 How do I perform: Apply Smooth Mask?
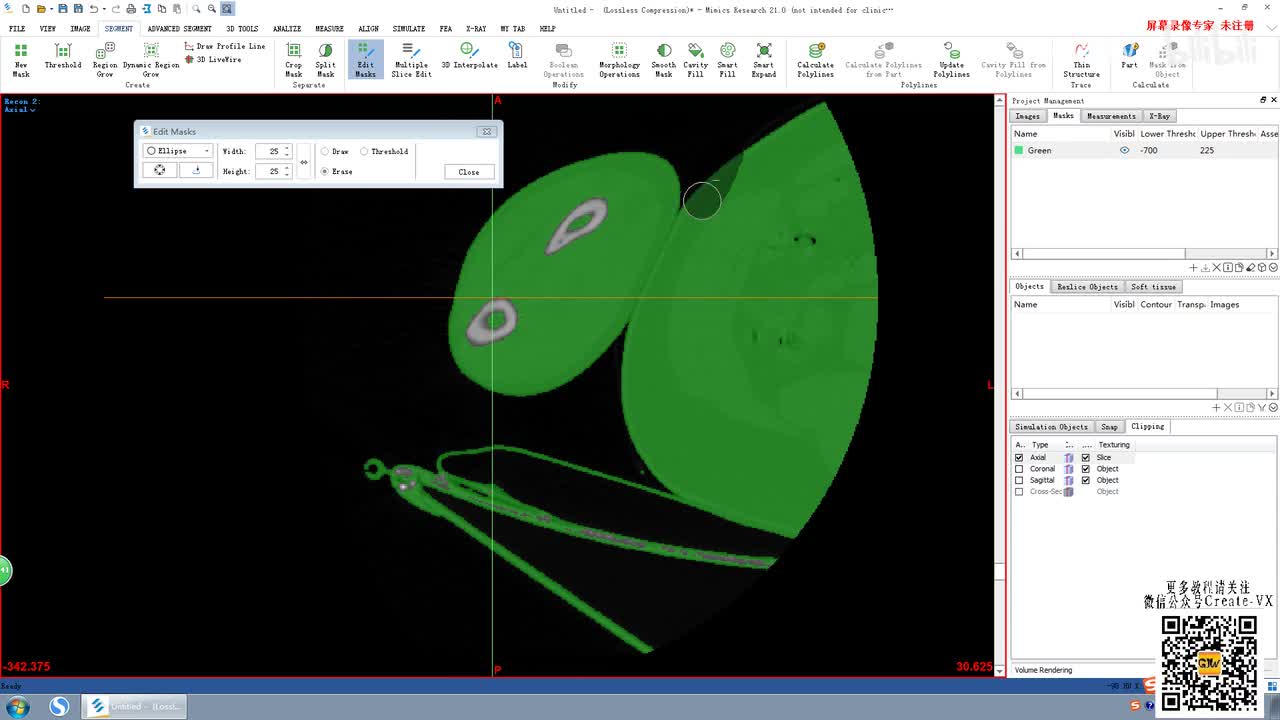pos(664,60)
